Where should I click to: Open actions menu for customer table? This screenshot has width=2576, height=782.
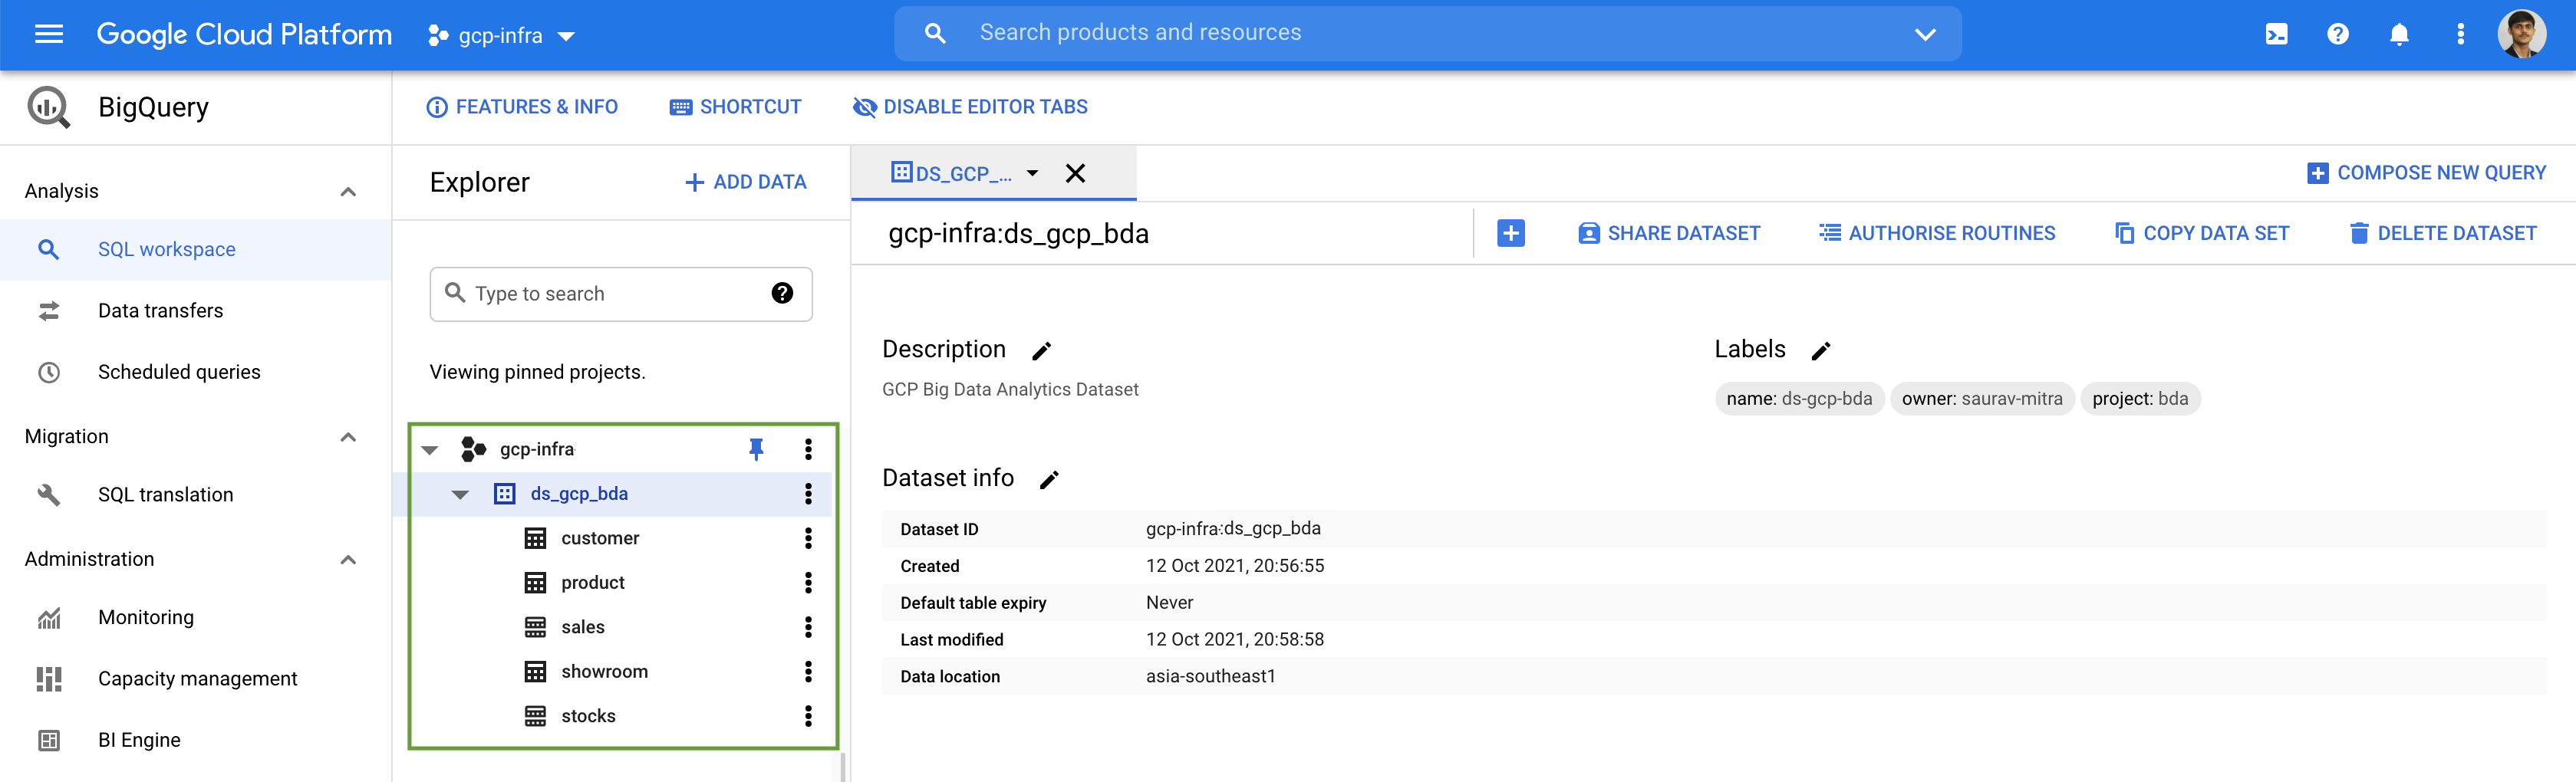point(808,538)
